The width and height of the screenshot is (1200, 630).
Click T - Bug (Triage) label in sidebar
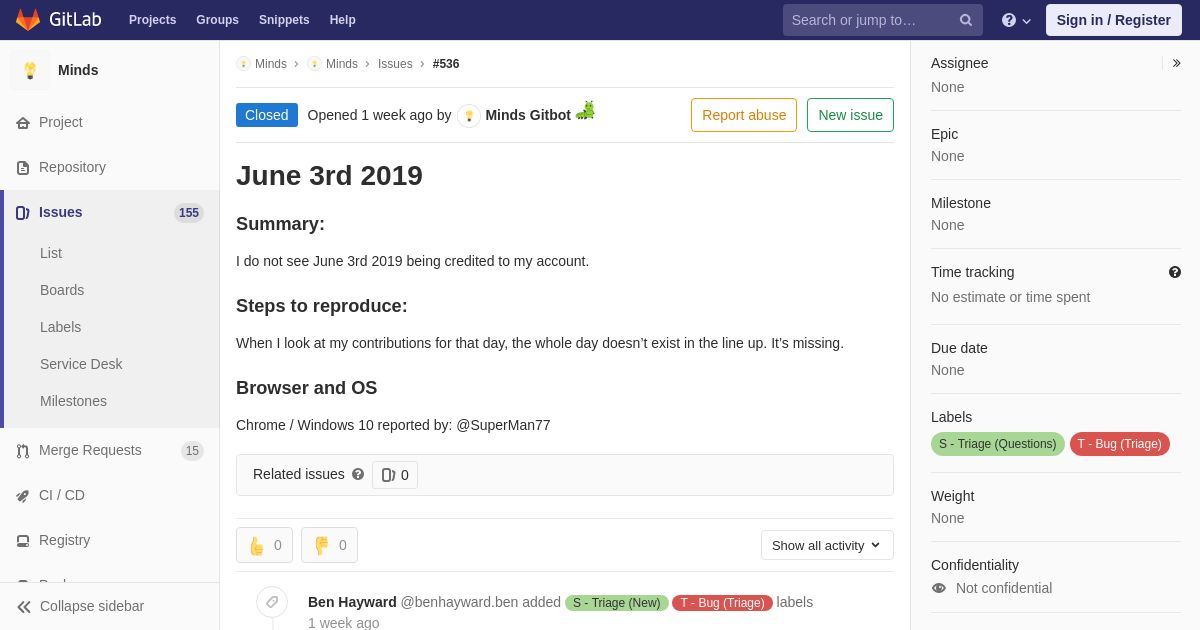coord(1119,444)
